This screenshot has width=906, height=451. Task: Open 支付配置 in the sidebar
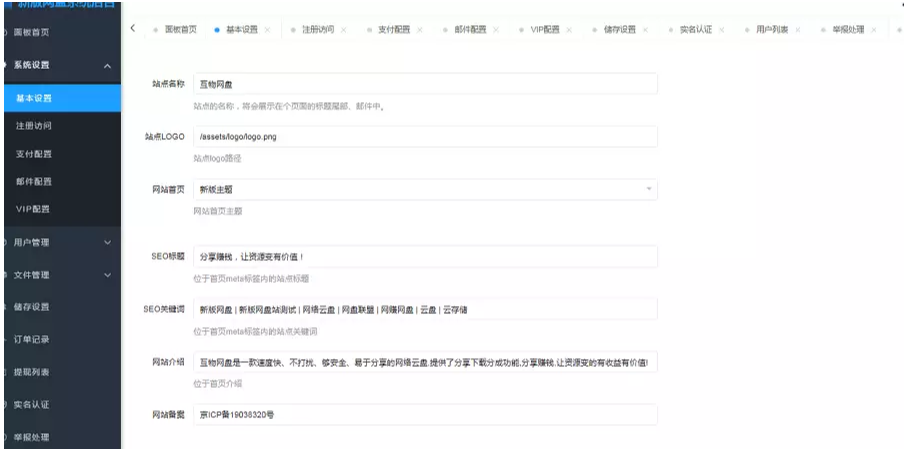click(x=61, y=154)
